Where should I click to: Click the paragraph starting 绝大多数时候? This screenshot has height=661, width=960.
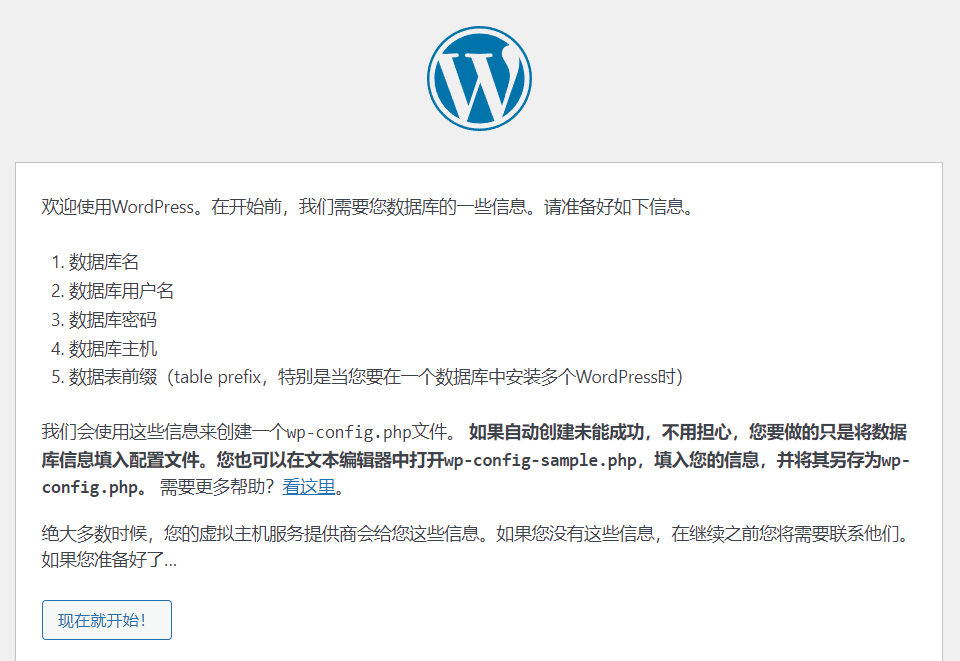coord(476,546)
